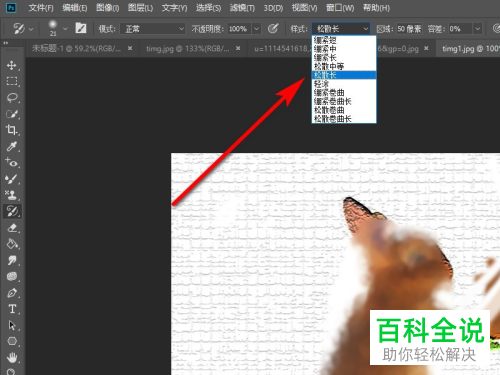The height and width of the screenshot is (375, 500).
Task: Open the 3D(D) menu
Action: (x=273, y=8)
